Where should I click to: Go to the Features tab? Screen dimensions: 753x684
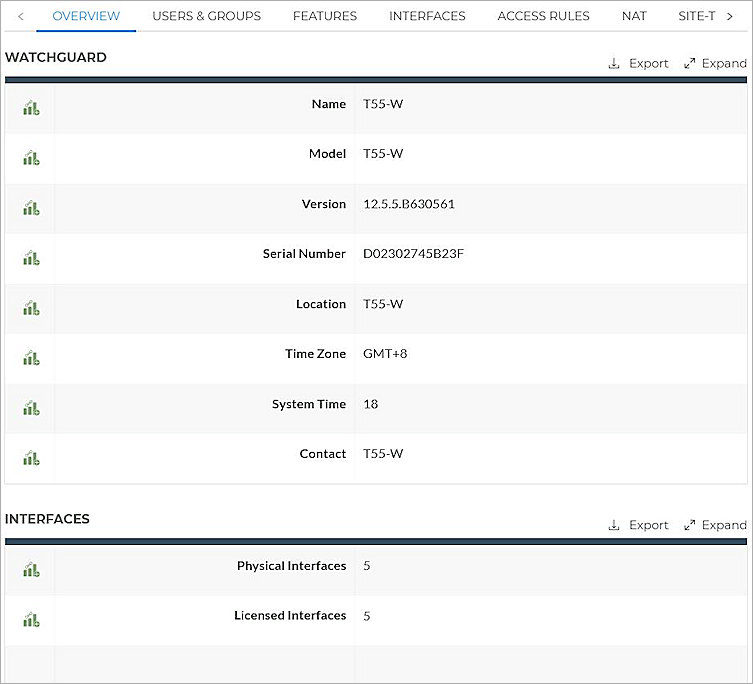pos(325,16)
